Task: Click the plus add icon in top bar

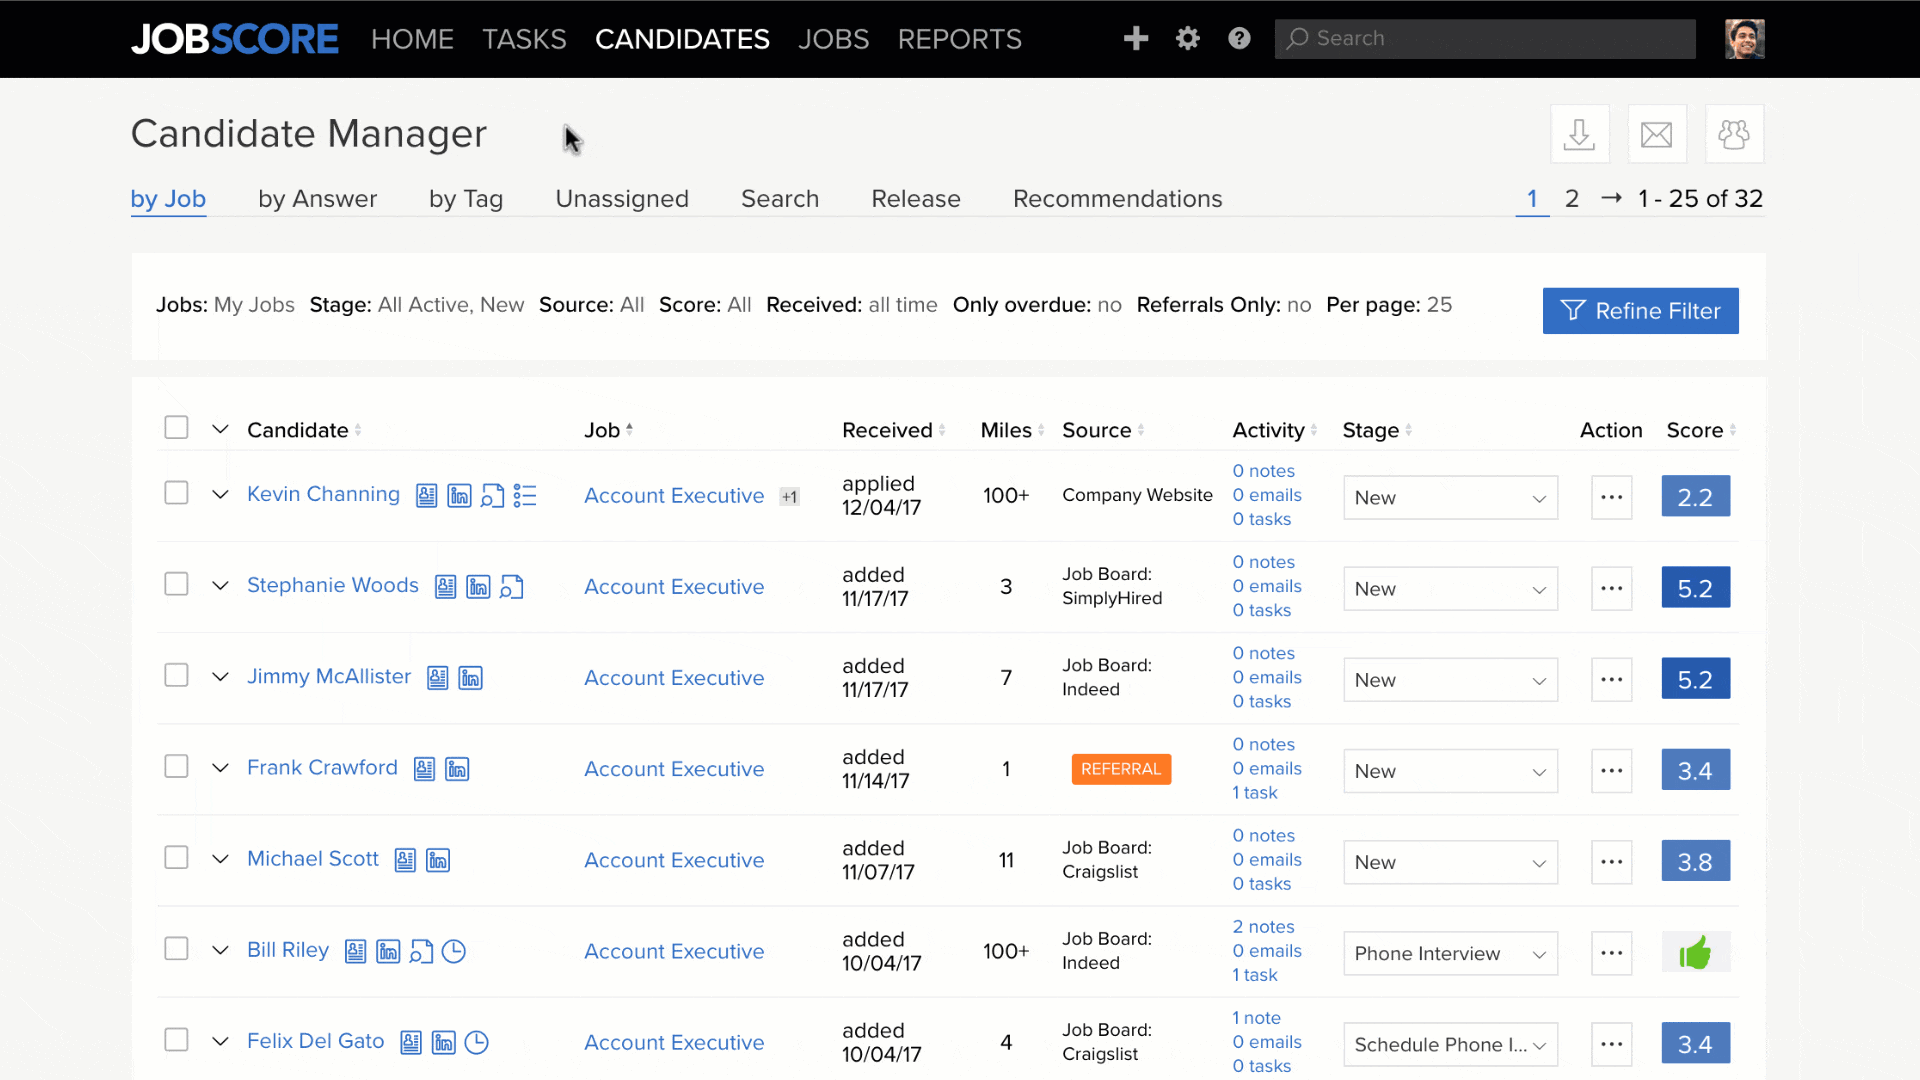Action: point(1136,39)
